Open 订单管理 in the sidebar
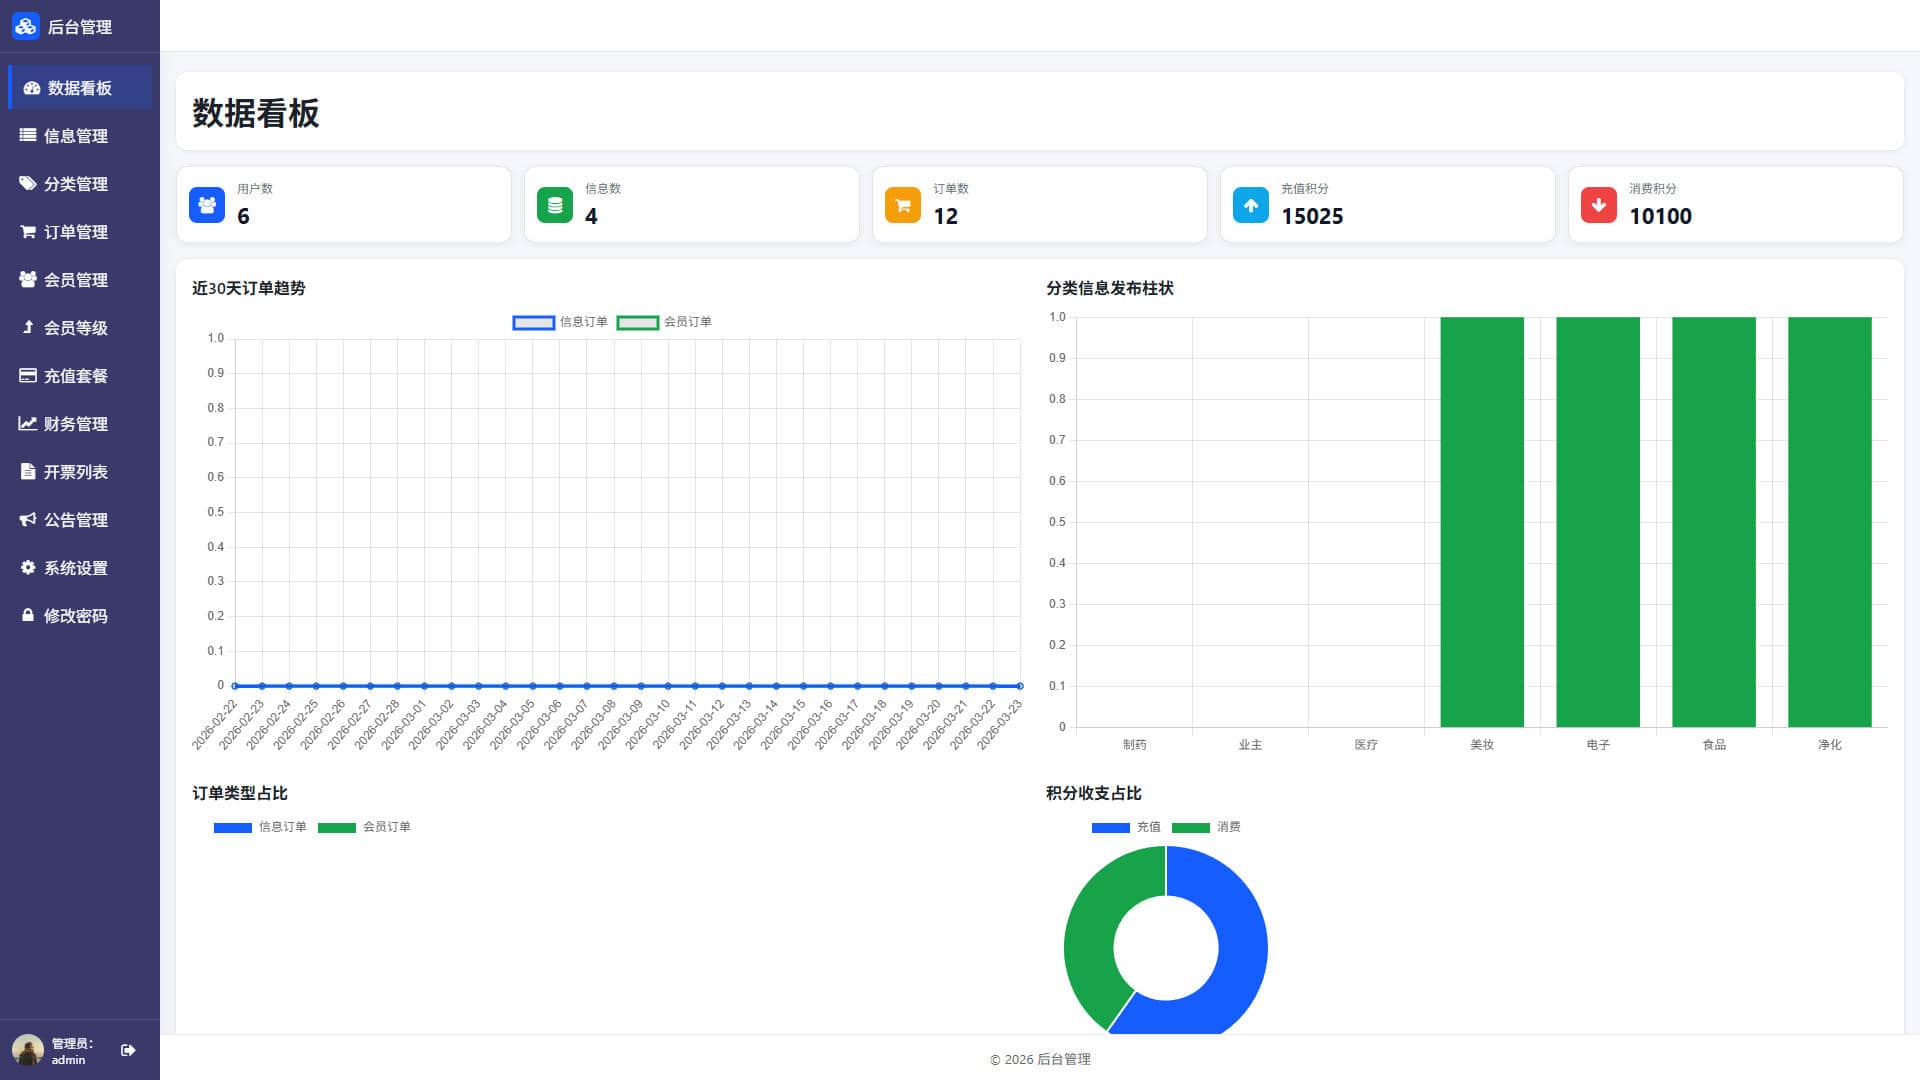The image size is (1920, 1080). point(76,232)
